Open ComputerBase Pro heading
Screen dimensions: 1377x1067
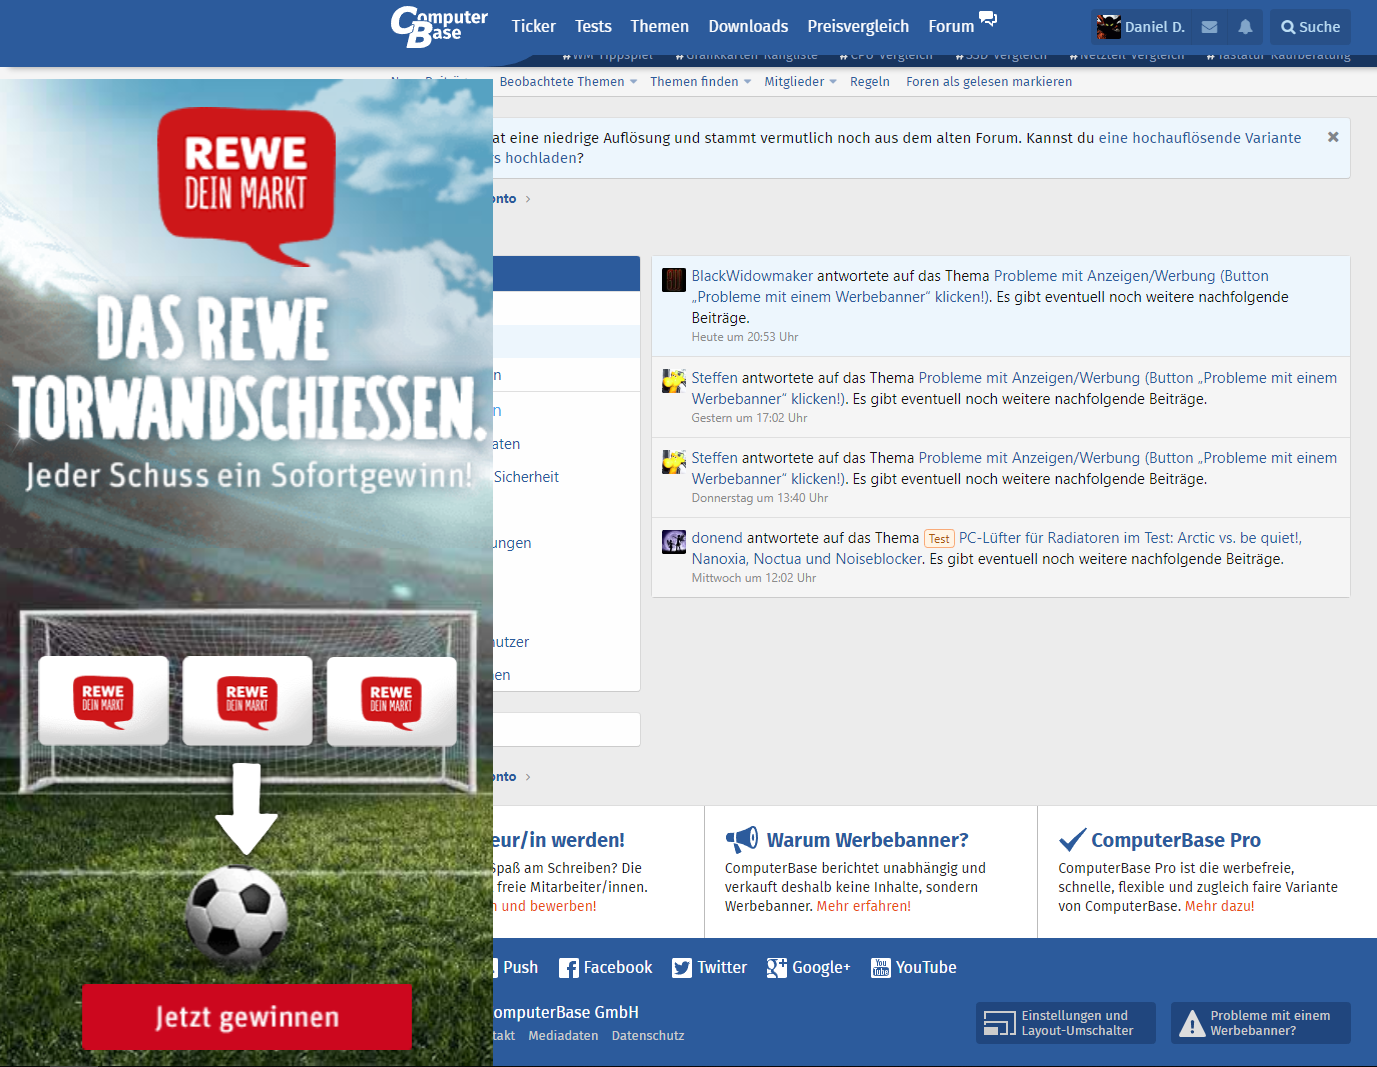pos(1176,840)
